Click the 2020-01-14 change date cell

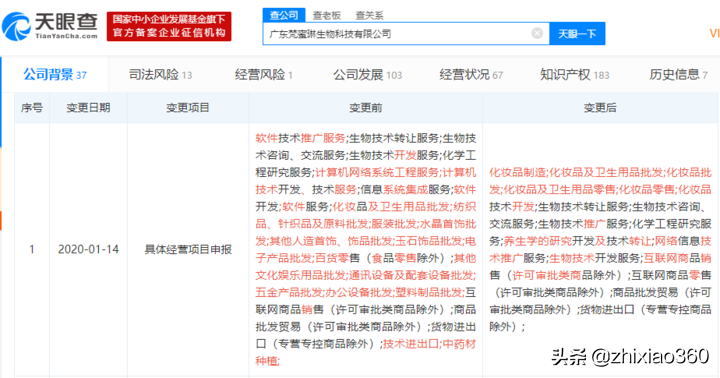click(88, 249)
